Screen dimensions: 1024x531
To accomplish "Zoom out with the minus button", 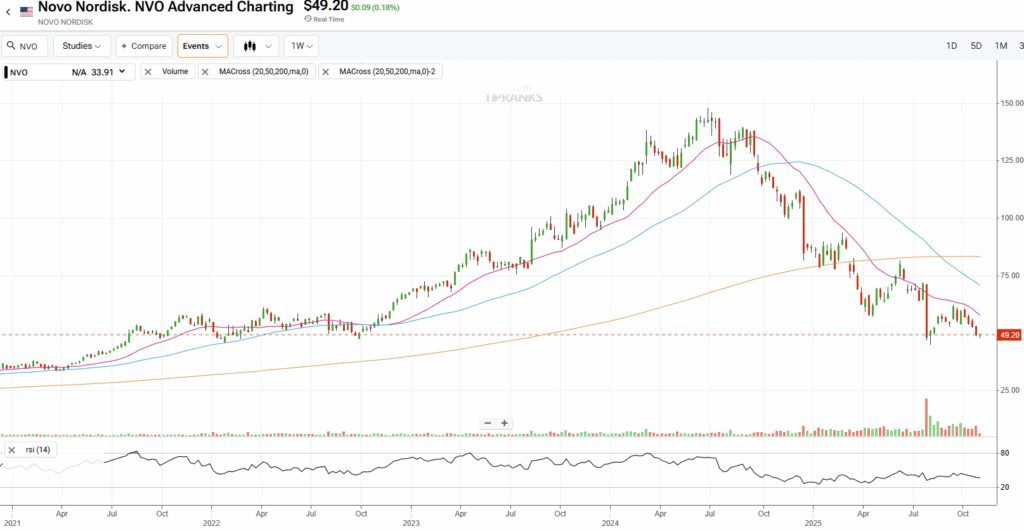I will click(487, 423).
